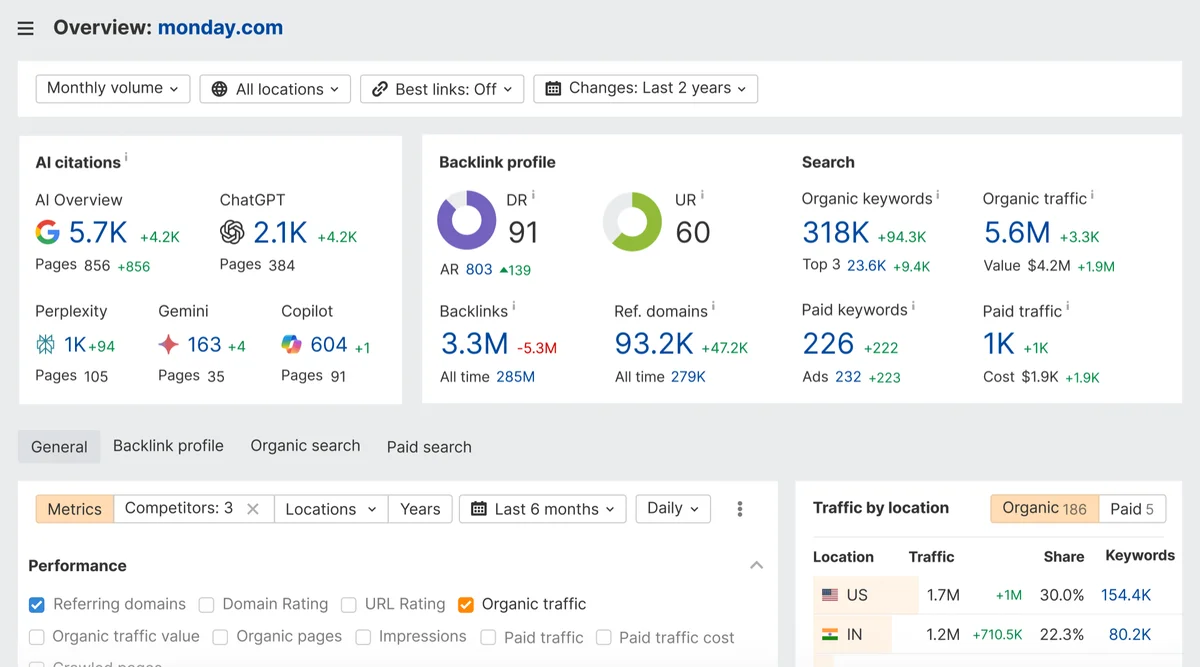Enable the Domain Rating checkbox

tap(206, 604)
